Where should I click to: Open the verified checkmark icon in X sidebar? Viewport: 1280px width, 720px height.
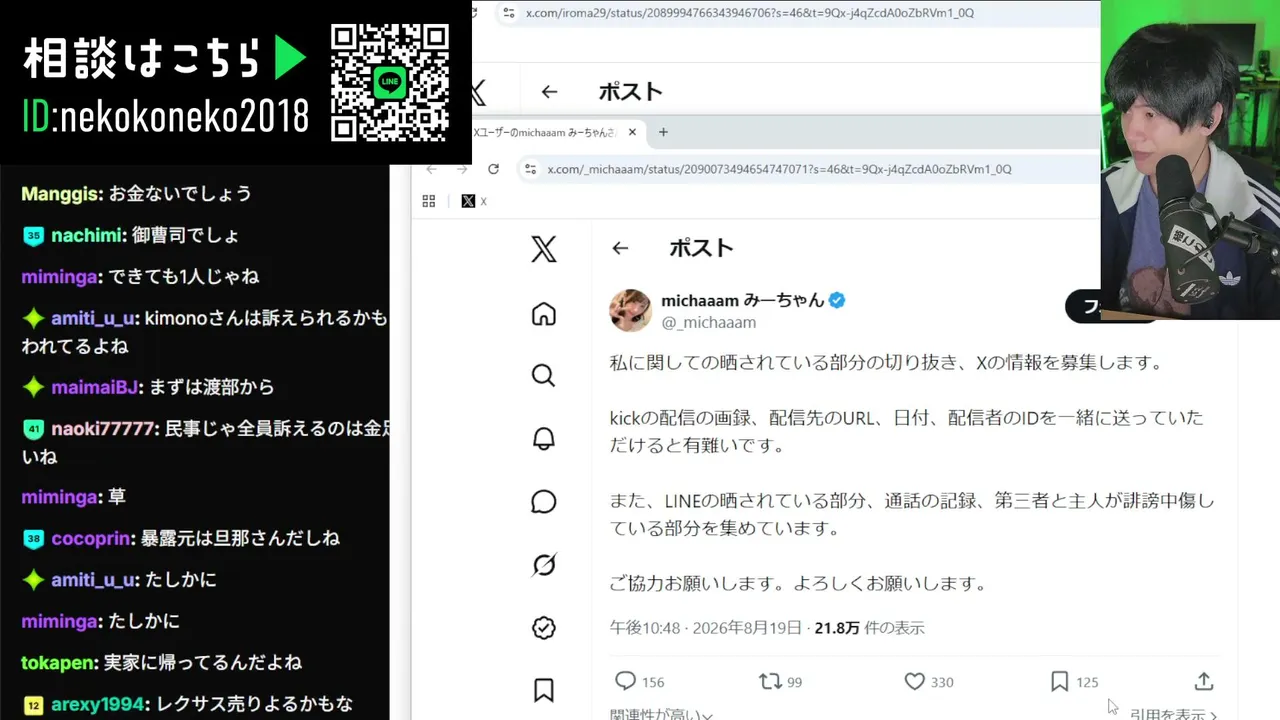[544, 627]
